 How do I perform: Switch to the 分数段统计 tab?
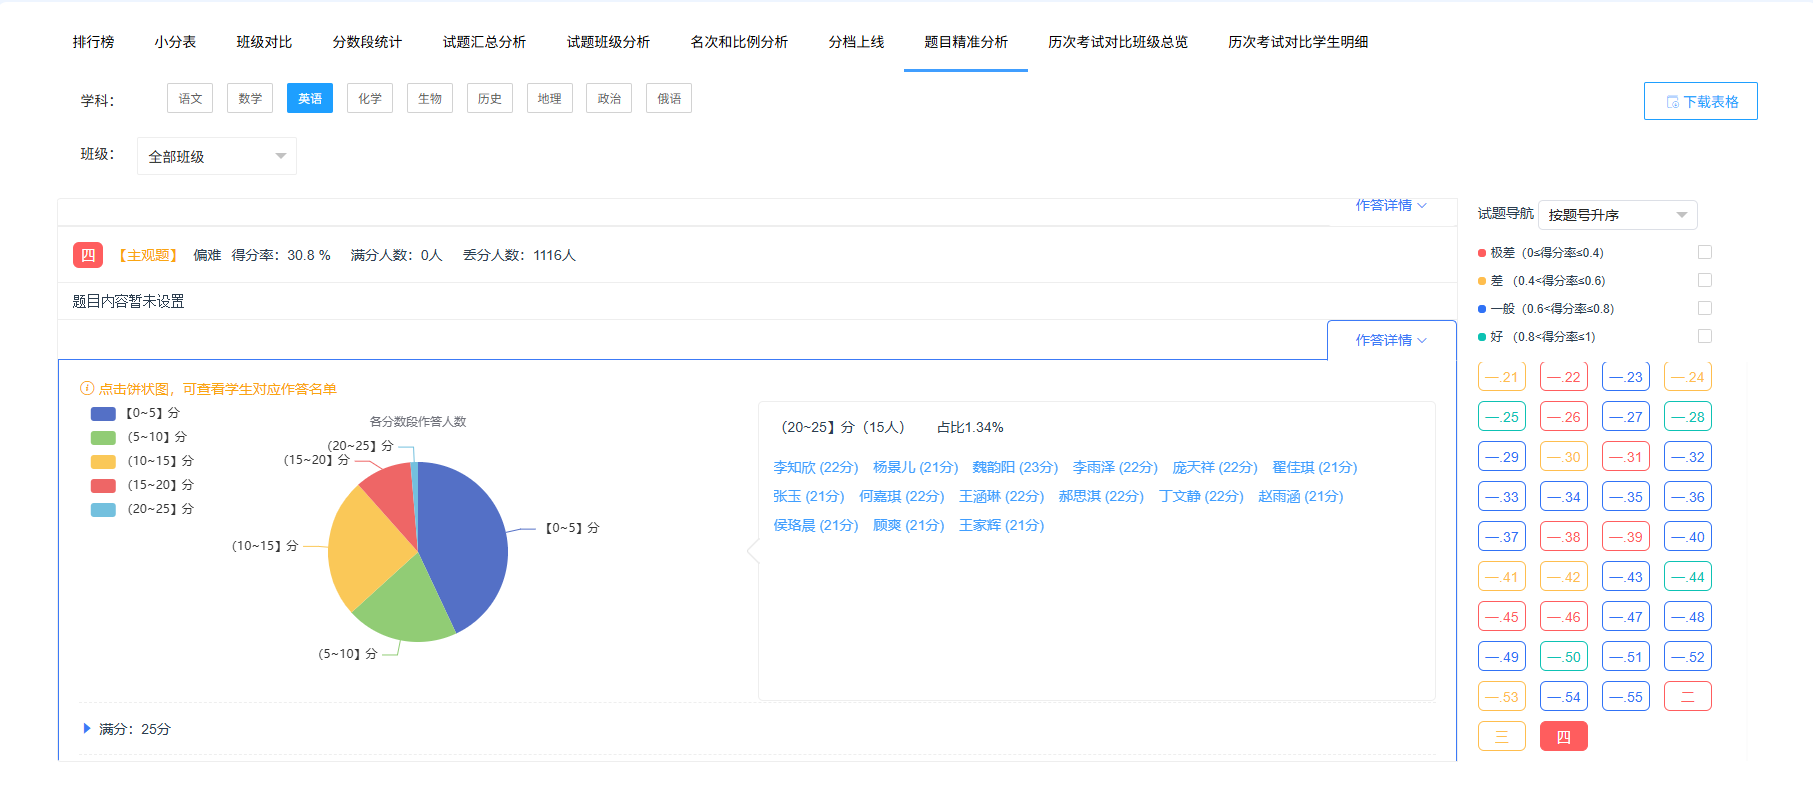[x=367, y=42]
